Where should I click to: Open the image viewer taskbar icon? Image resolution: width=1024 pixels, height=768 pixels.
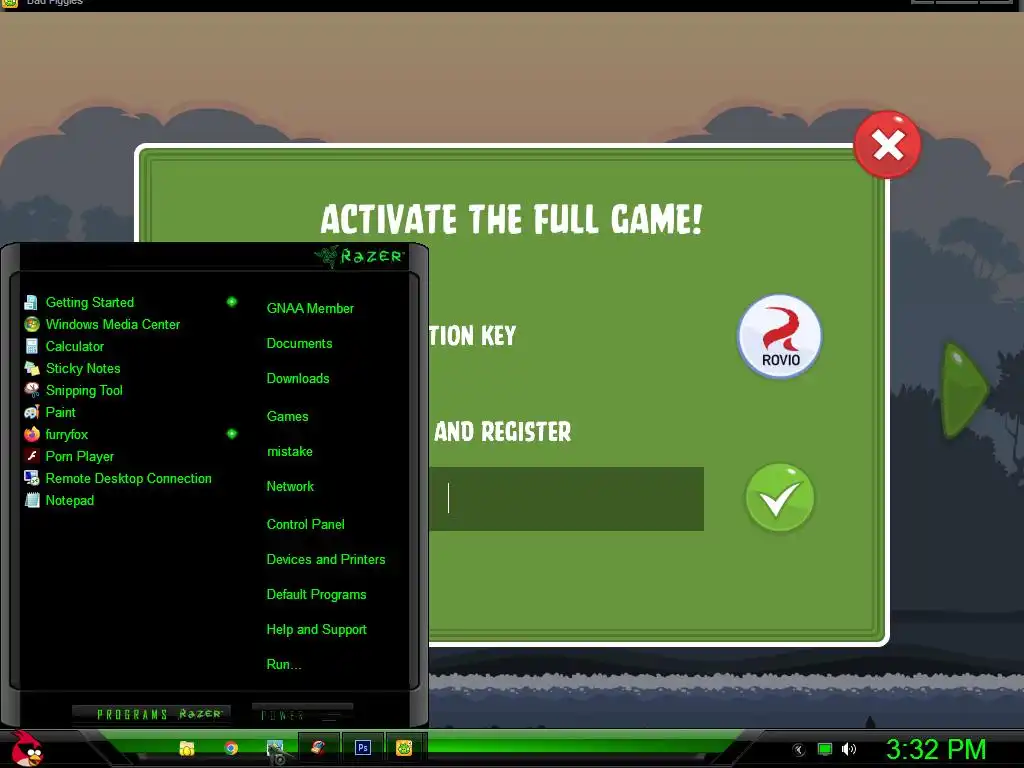pos(275,748)
